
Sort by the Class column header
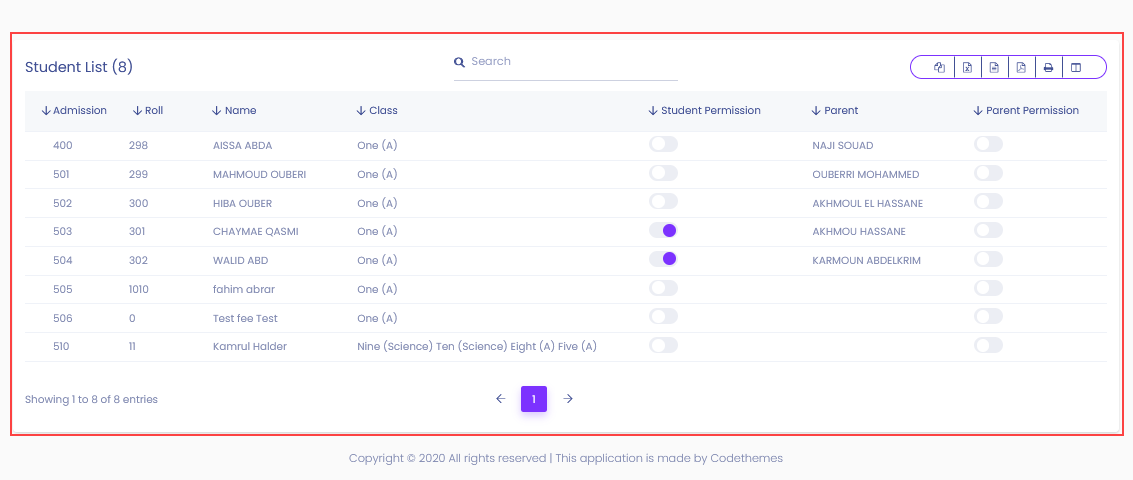(x=376, y=111)
